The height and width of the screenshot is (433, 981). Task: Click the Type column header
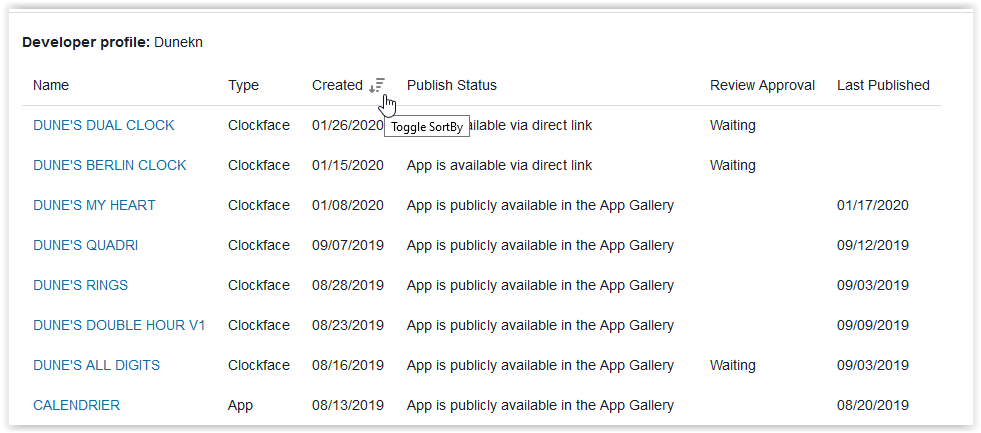coord(243,85)
